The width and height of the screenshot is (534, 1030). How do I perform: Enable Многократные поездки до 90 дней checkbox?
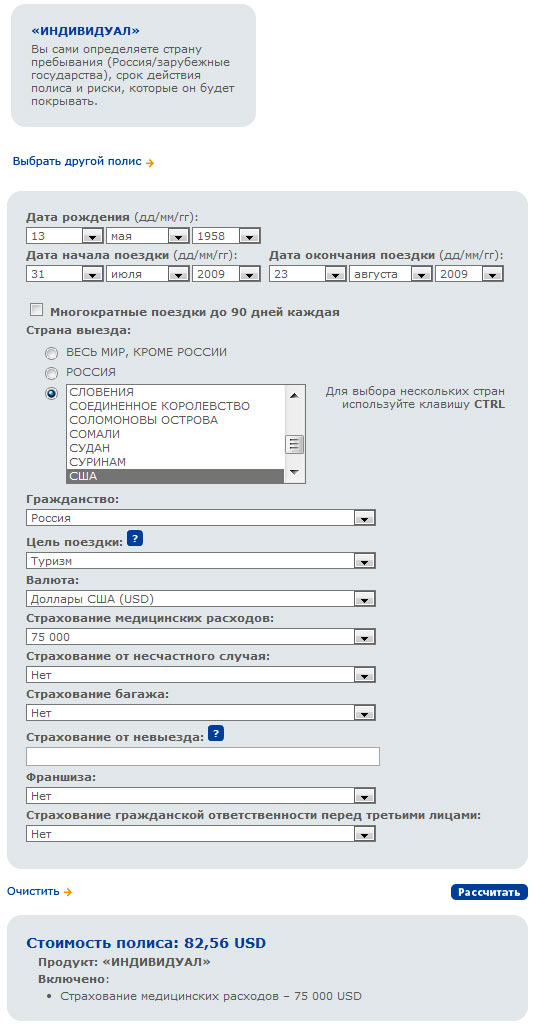pyautogui.click(x=37, y=310)
